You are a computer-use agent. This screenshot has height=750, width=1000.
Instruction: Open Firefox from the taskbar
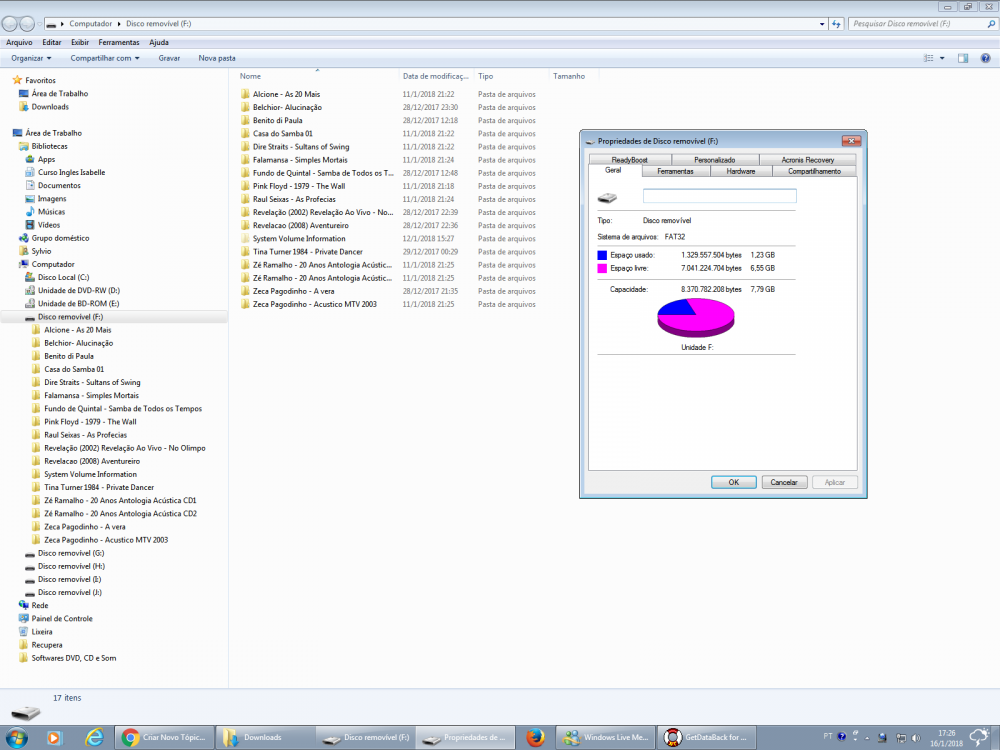(x=534, y=738)
